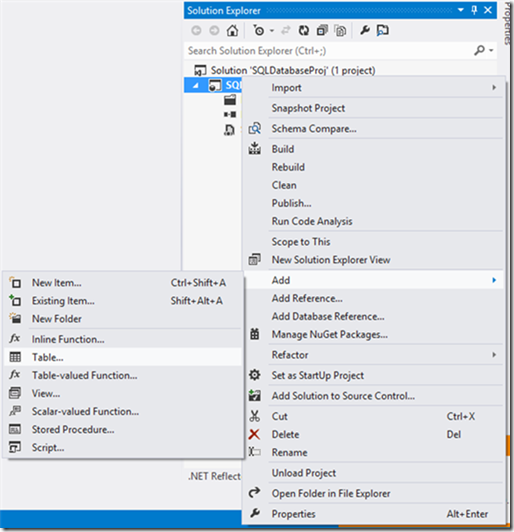Close the Solution Explorer panel
Viewport: 514px width, 532px height.
pos(488,10)
